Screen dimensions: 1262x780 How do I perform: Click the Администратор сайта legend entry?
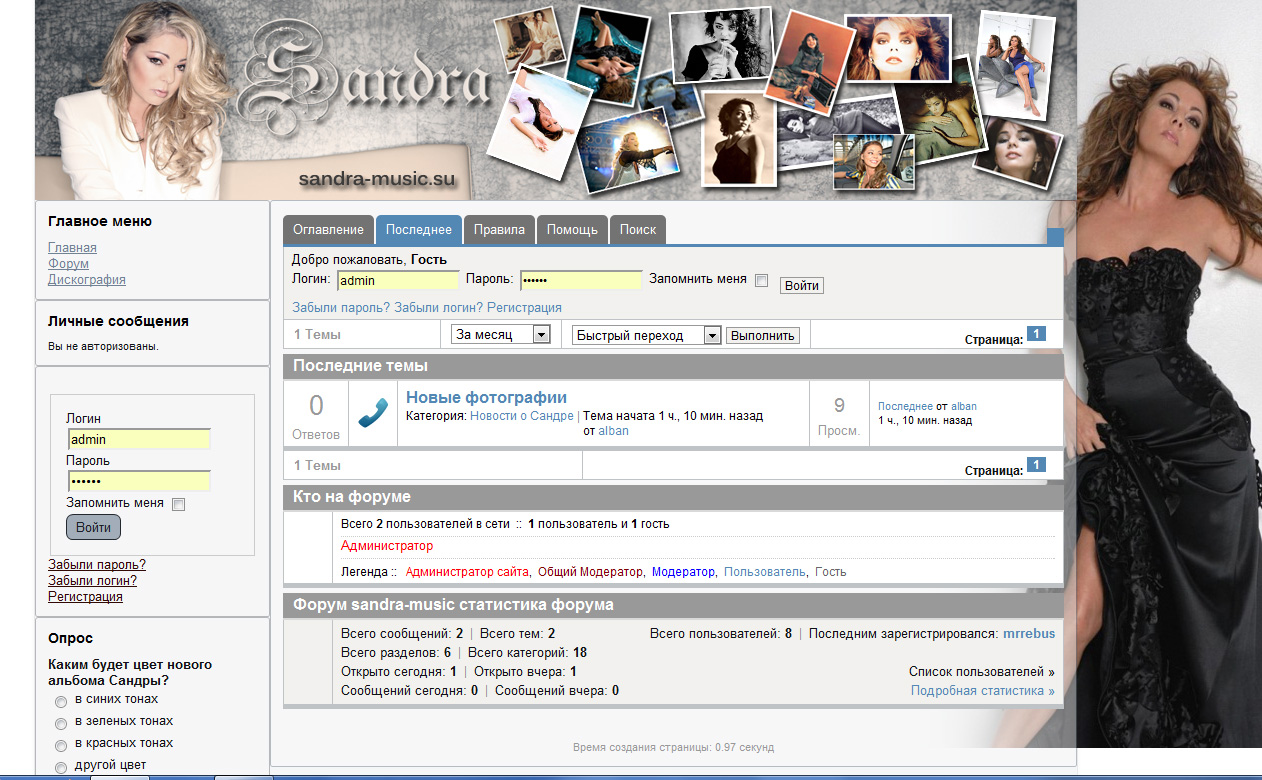467,572
